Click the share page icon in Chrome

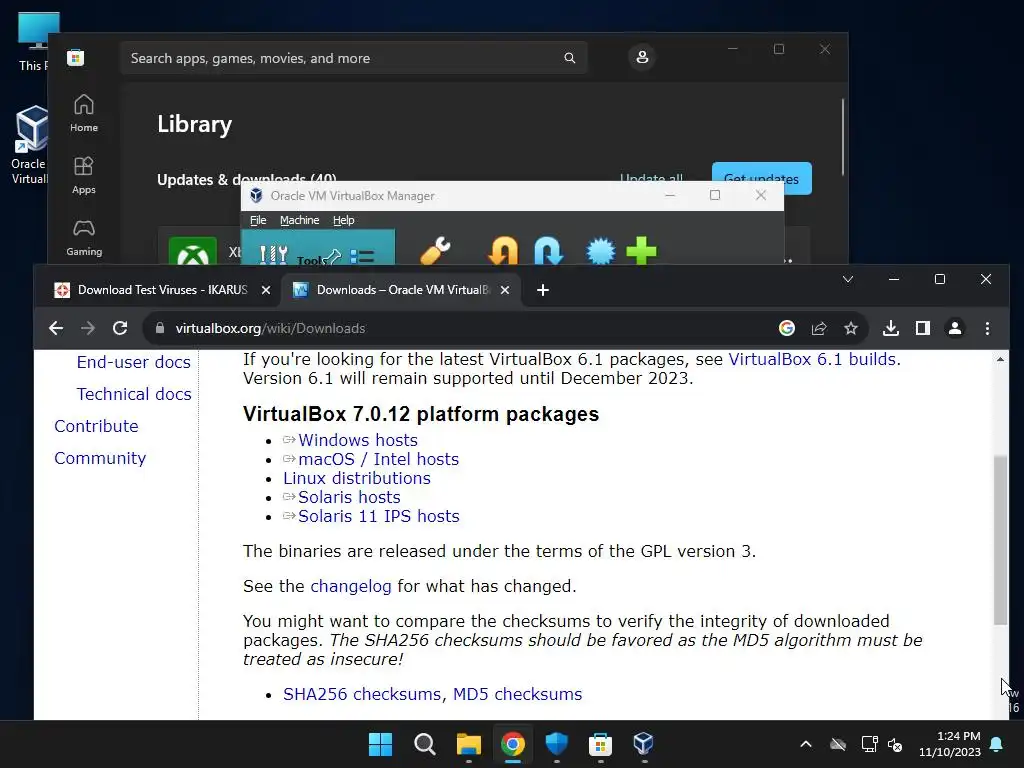pyautogui.click(x=819, y=328)
